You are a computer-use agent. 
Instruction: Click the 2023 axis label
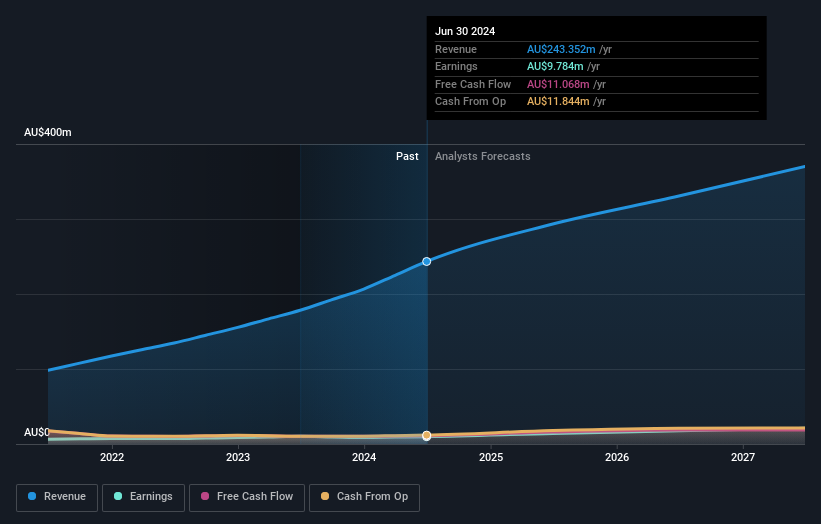coord(238,457)
